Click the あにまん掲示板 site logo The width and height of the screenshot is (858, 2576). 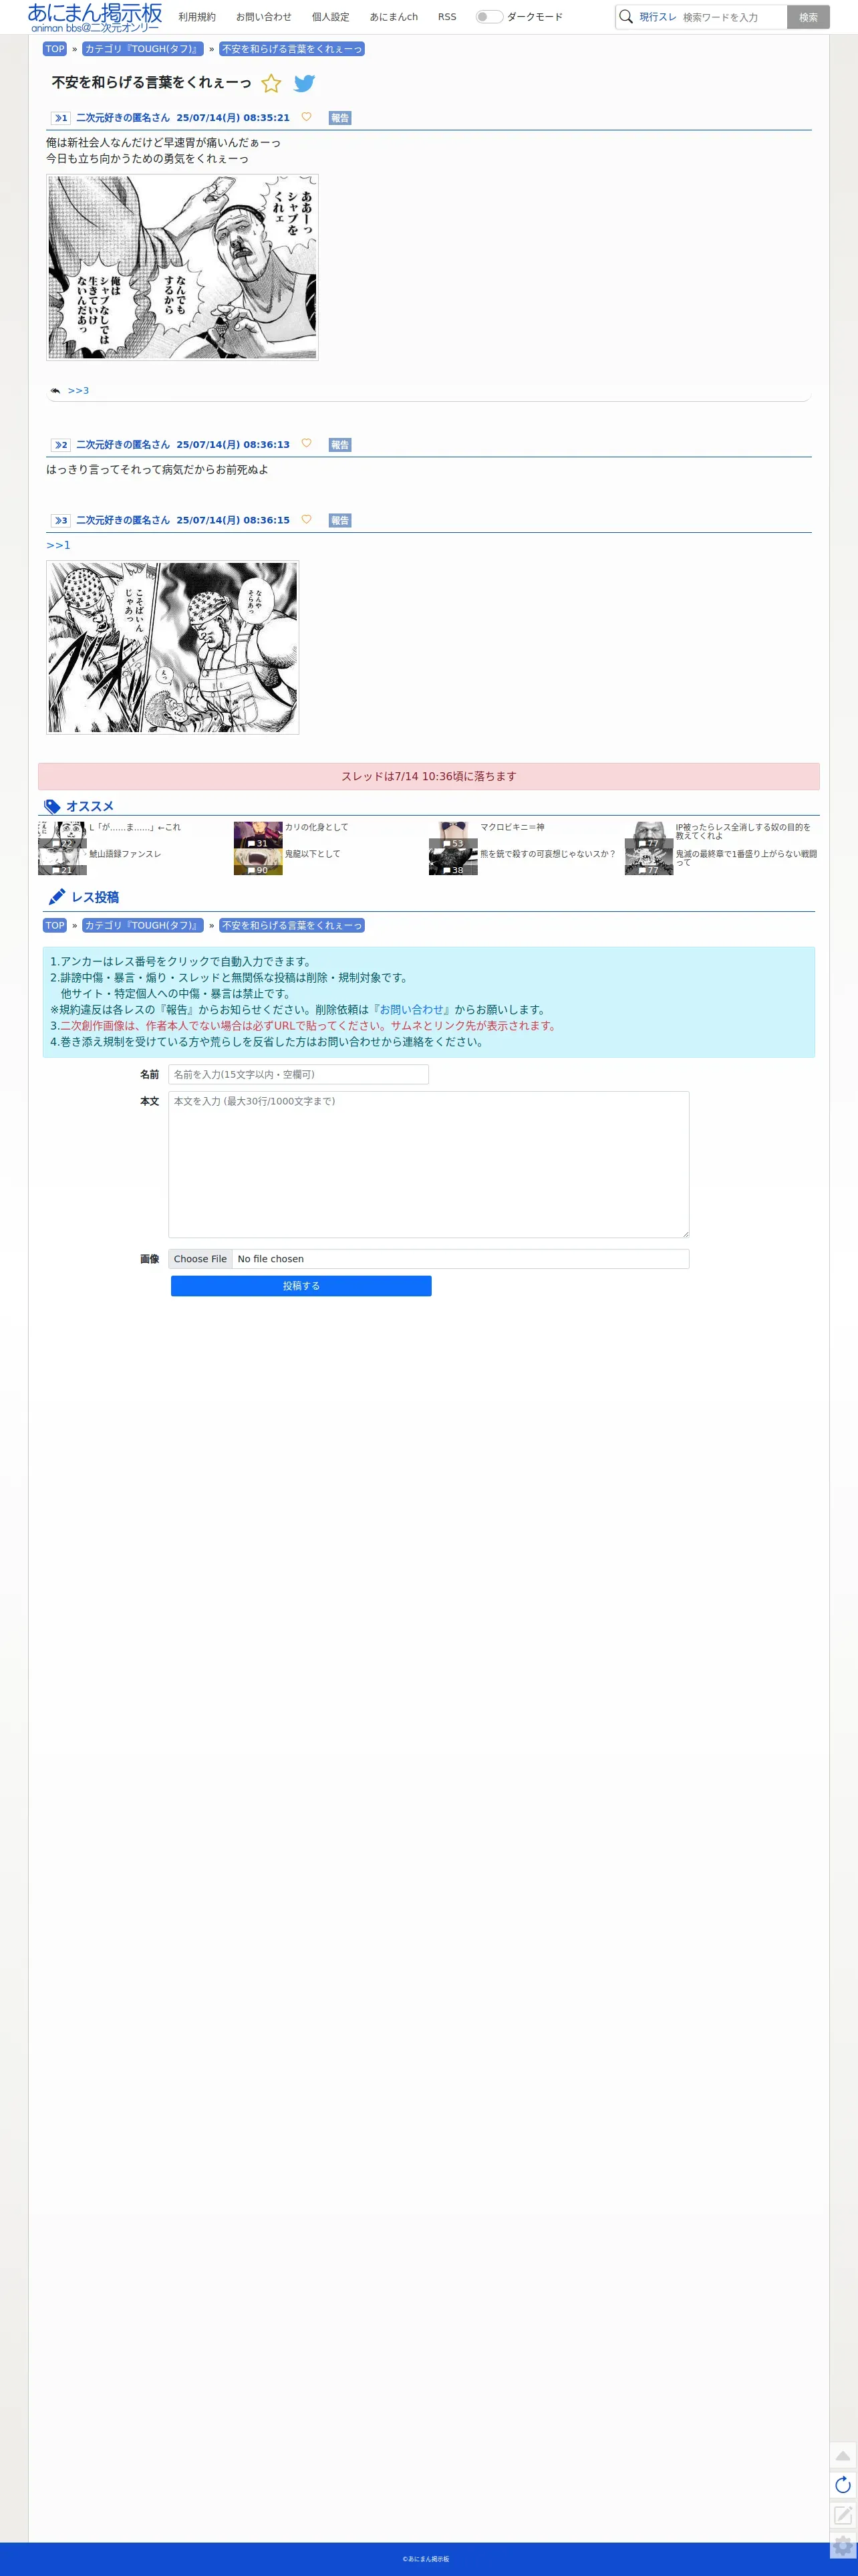(95, 17)
